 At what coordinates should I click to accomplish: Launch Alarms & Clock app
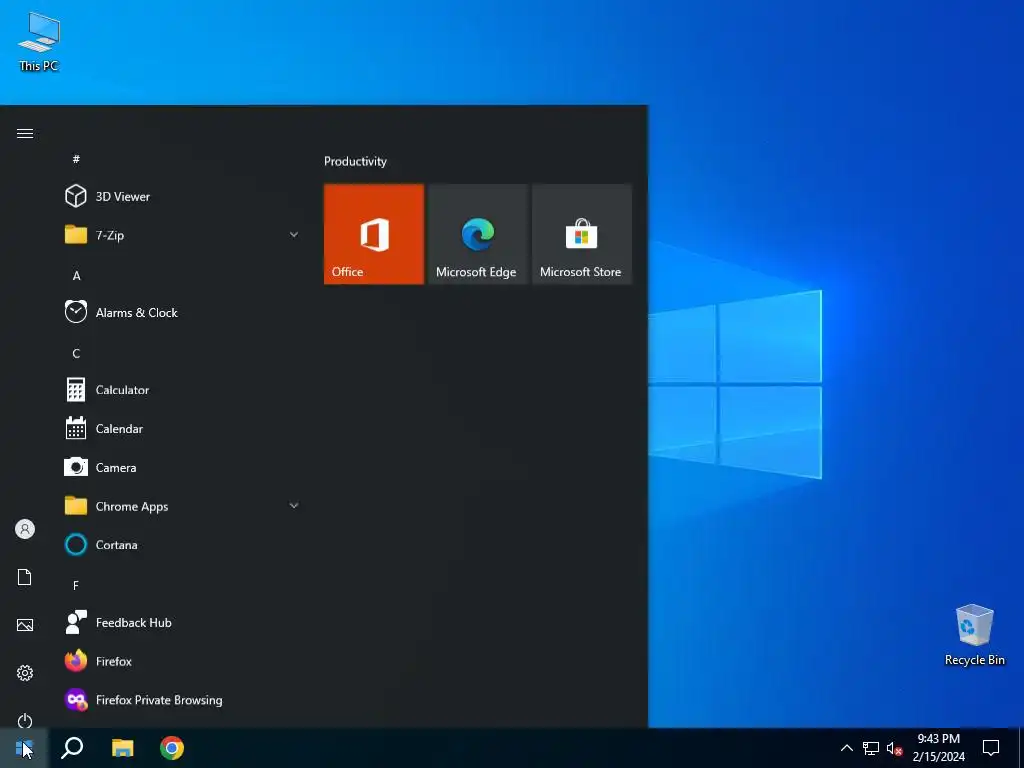click(182, 312)
